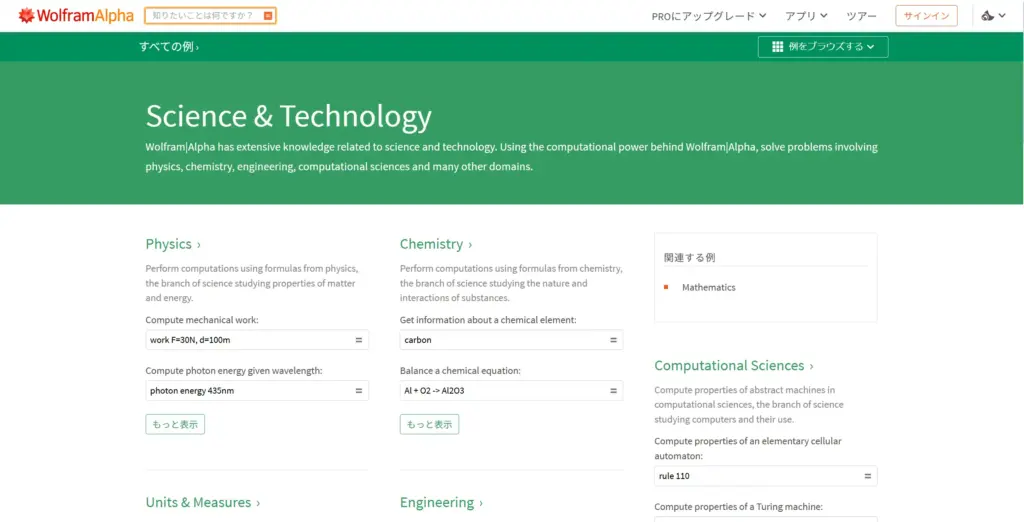
Task: Click 'Get information about a chemical element:' label
Action: click(x=488, y=320)
